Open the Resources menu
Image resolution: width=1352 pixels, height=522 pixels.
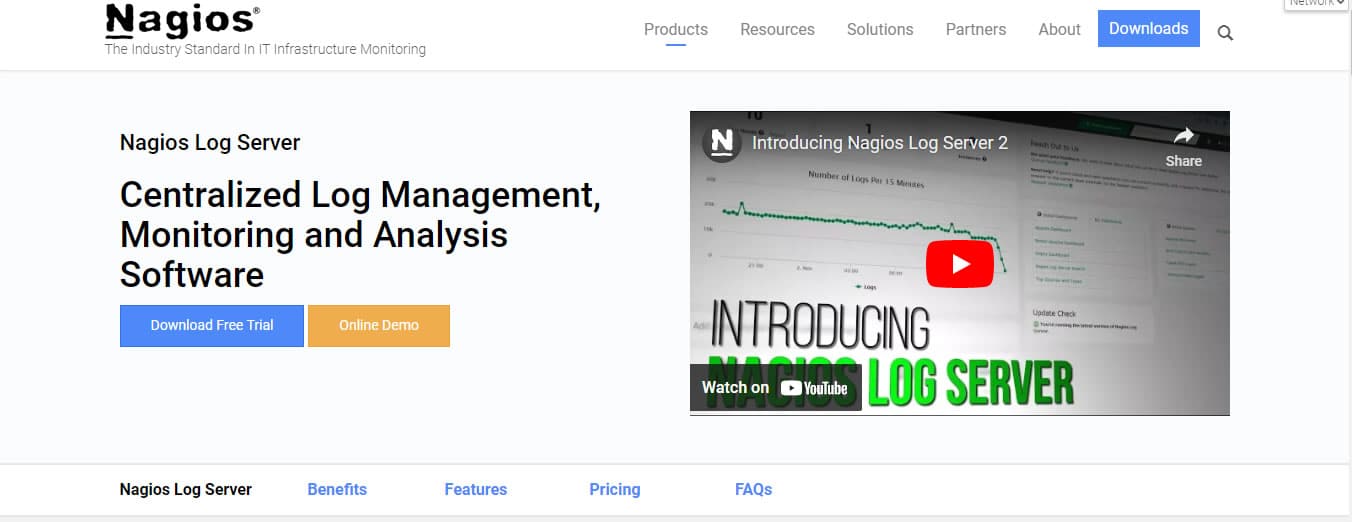[777, 29]
